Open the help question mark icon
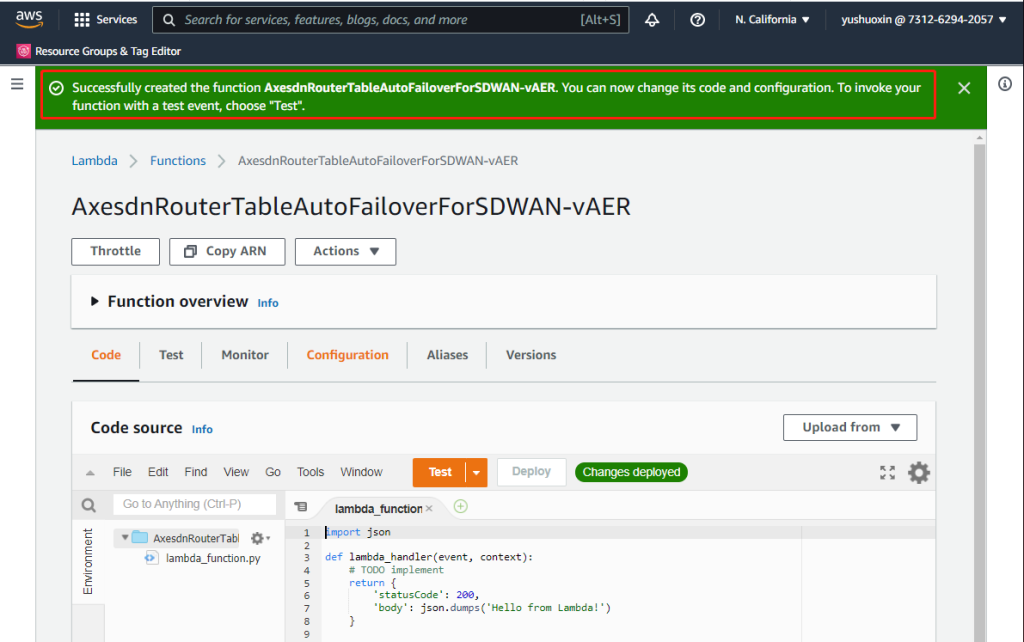The image size is (1024, 642). tap(698, 20)
